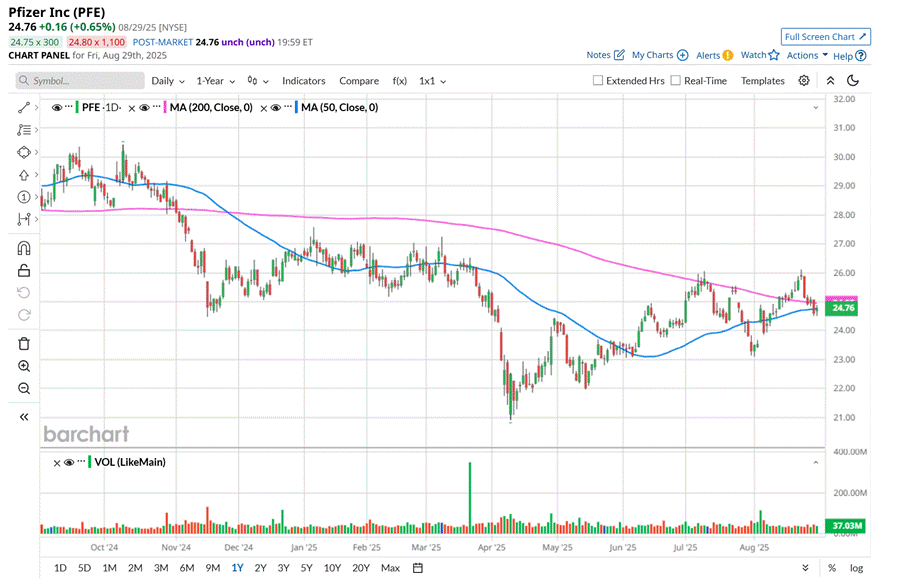
Task: Open the 1x1 grid layout dropdown
Action: 432,81
